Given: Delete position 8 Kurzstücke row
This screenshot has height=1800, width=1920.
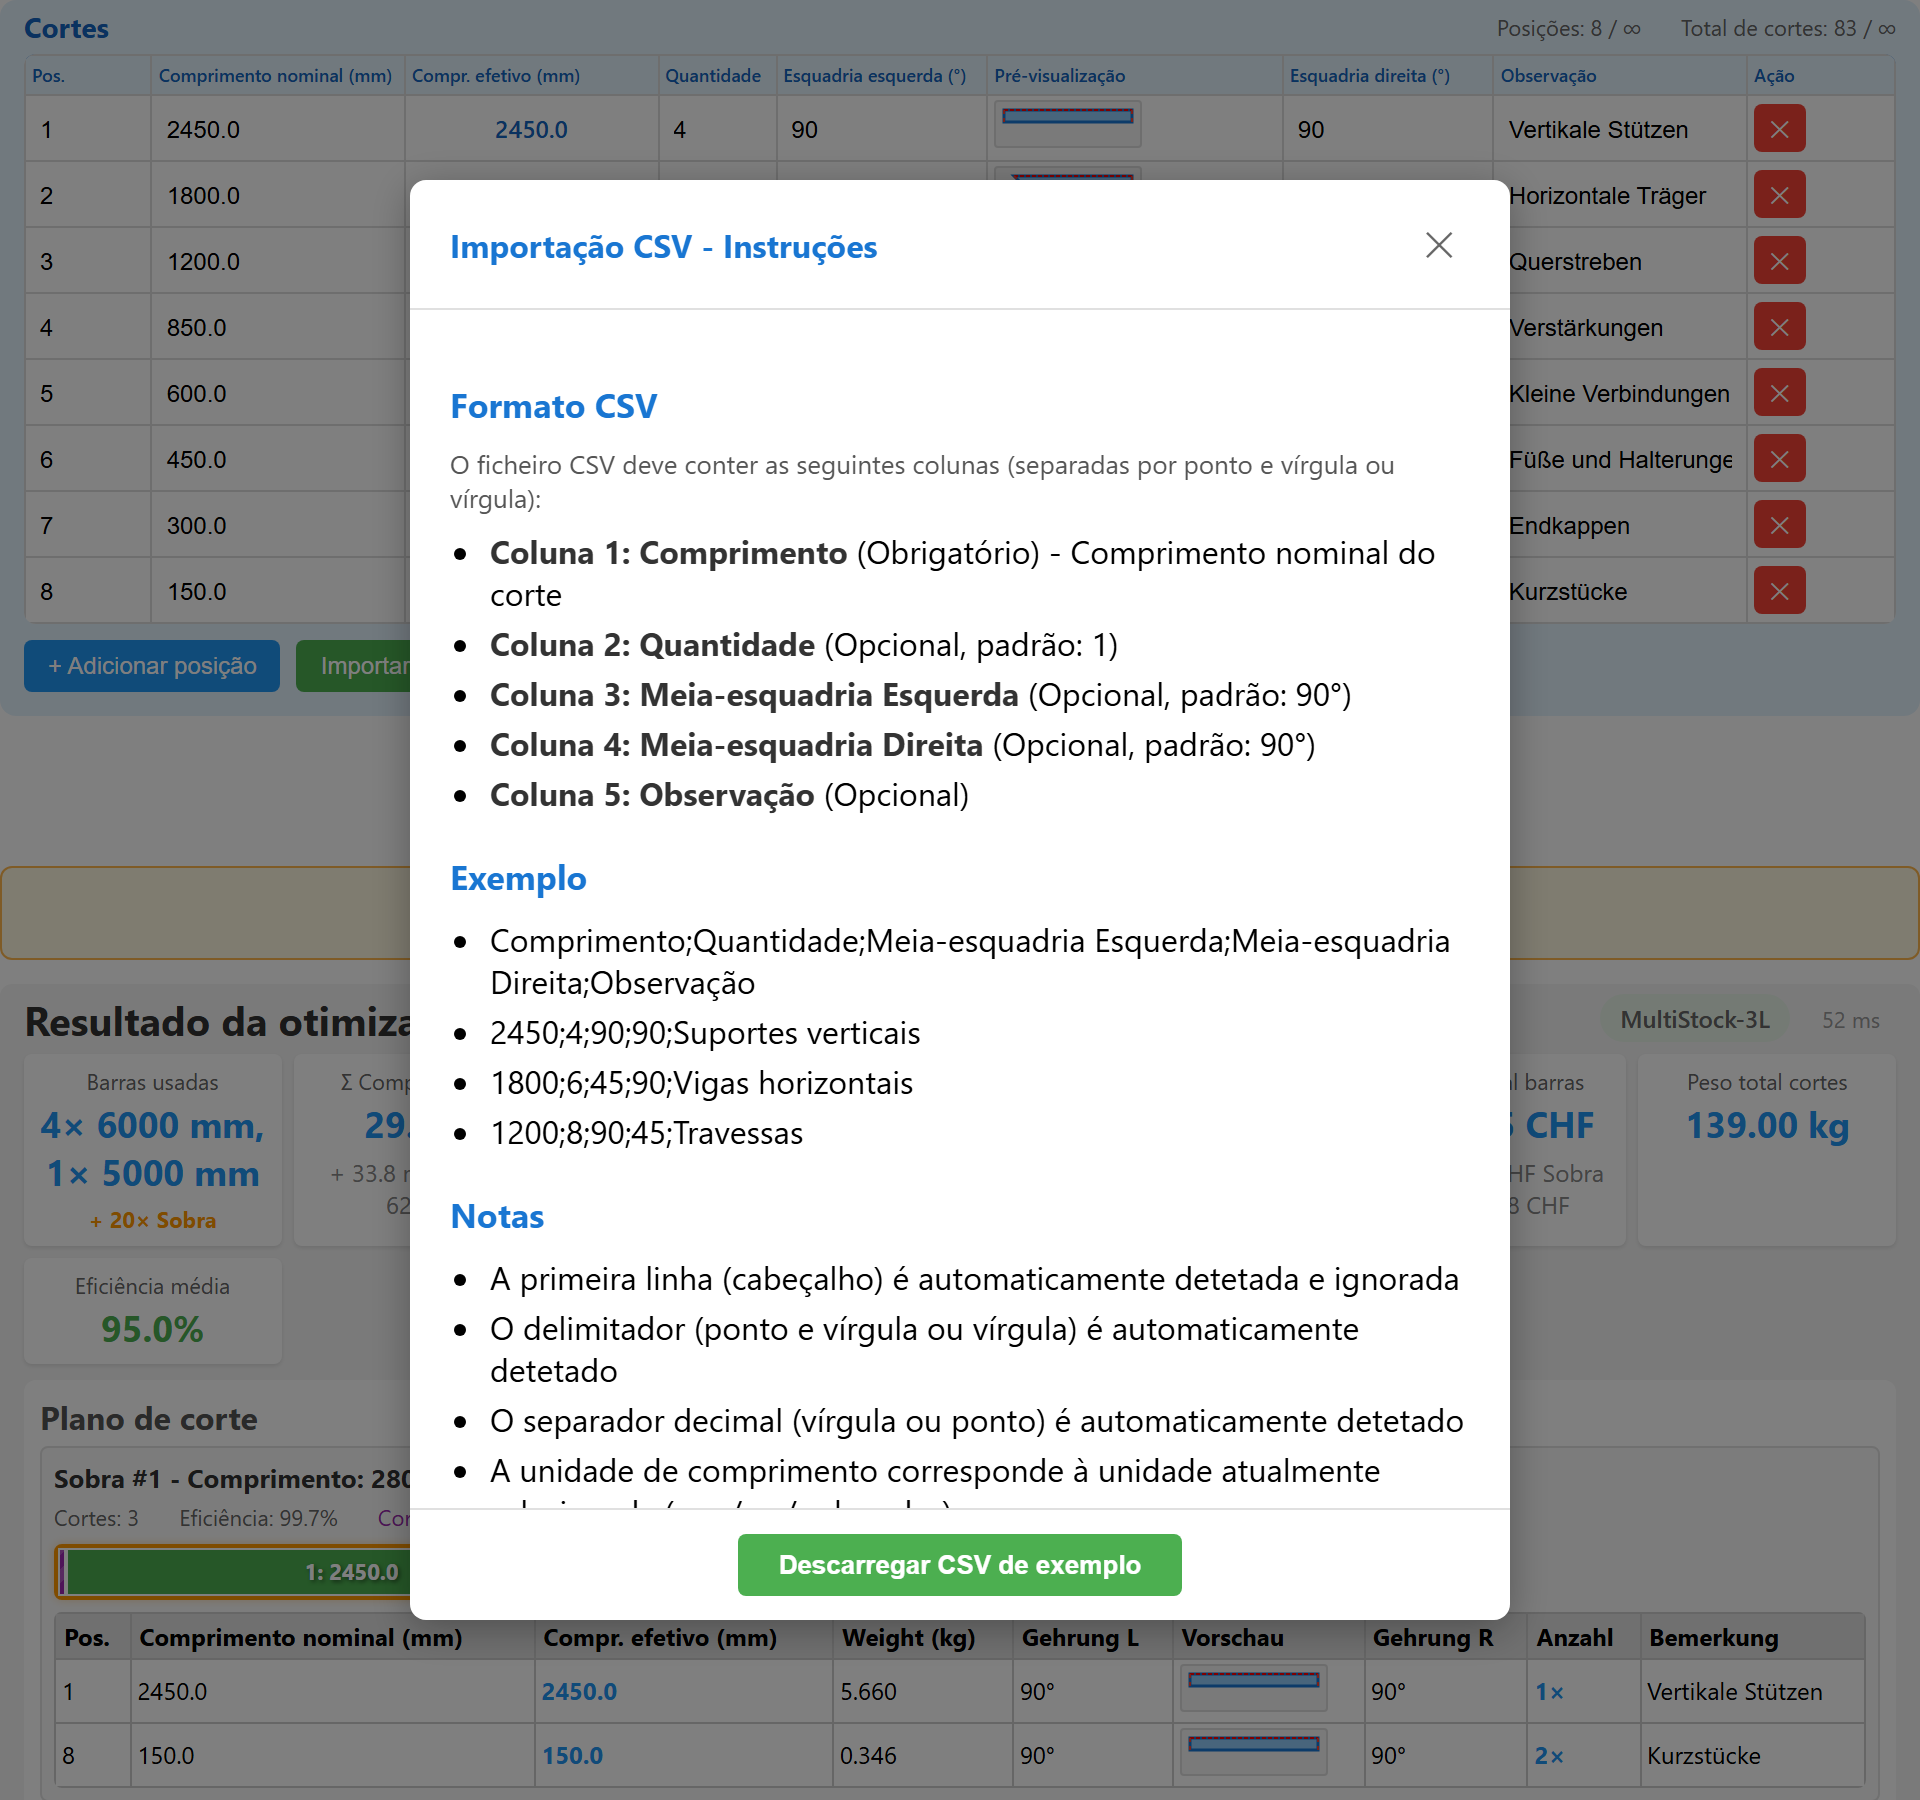Looking at the screenshot, I should point(1779,591).
